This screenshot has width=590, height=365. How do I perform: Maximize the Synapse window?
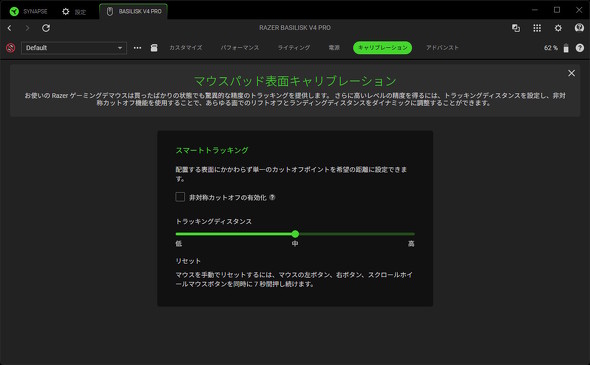point(557,10)
